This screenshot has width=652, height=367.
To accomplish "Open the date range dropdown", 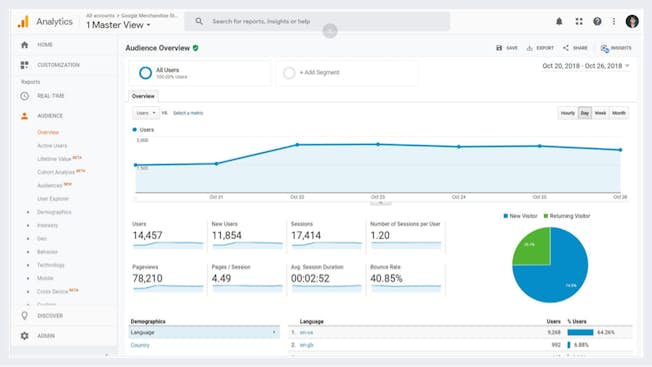I will tap(586, 66).
